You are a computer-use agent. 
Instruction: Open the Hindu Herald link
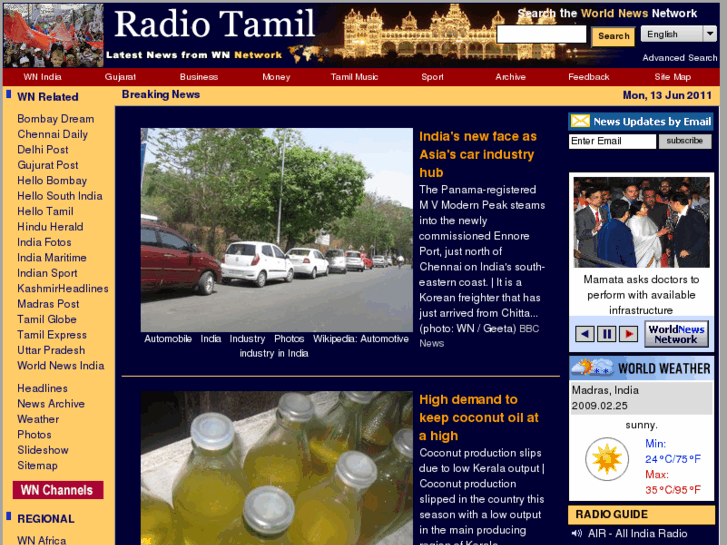click(50, 226)
